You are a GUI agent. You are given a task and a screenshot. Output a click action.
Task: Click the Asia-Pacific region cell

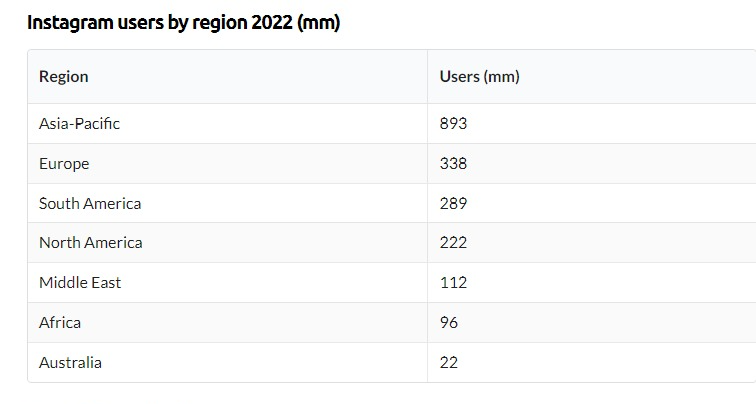point(79,124)
